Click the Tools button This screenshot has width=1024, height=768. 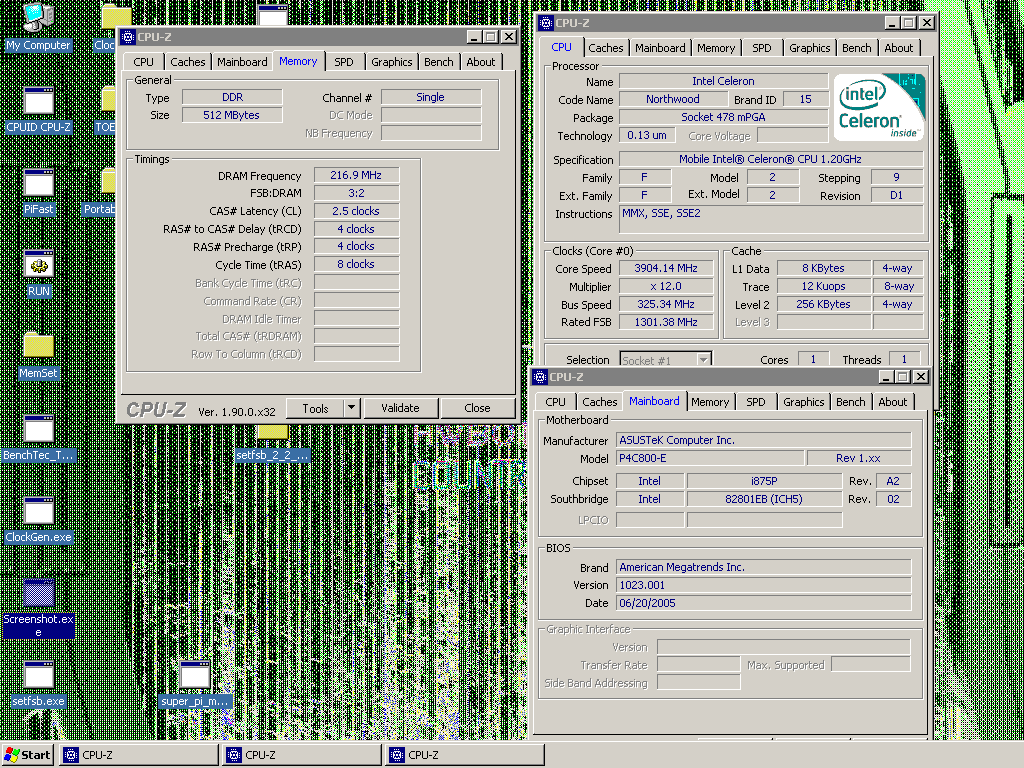click(315, 408)
